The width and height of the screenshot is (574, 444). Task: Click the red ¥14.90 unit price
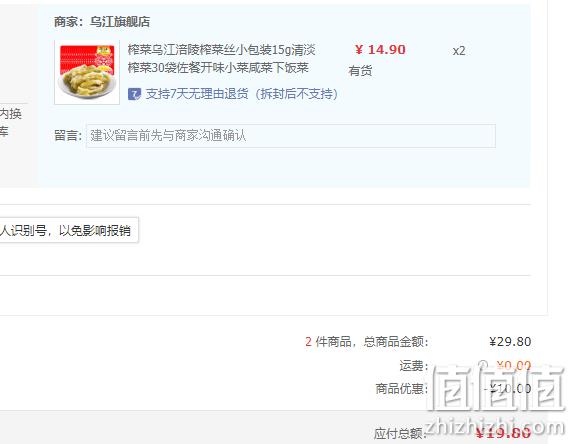380,50
